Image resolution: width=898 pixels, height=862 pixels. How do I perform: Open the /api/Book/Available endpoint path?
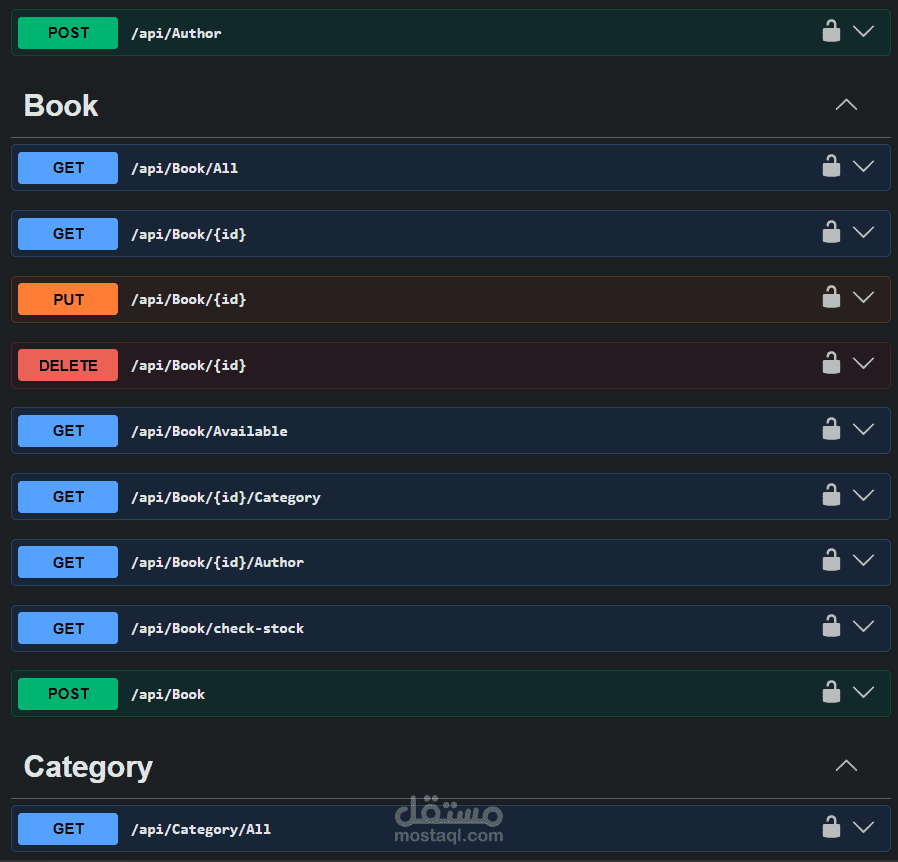209,431
